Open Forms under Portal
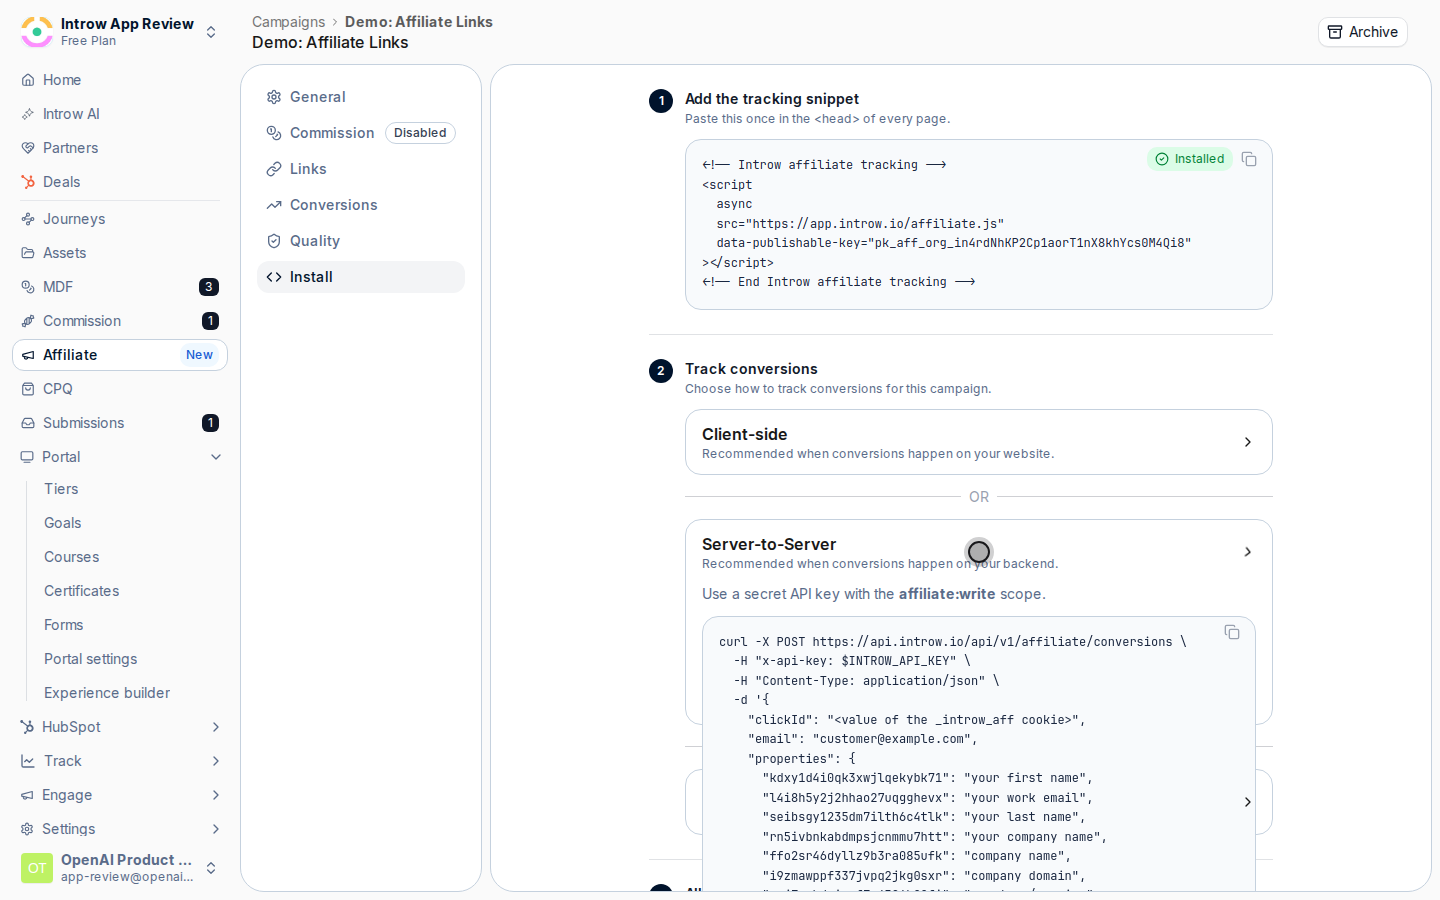Image resolution: width=1440 pixels, height=900 pixels. (x=64, y=625)
